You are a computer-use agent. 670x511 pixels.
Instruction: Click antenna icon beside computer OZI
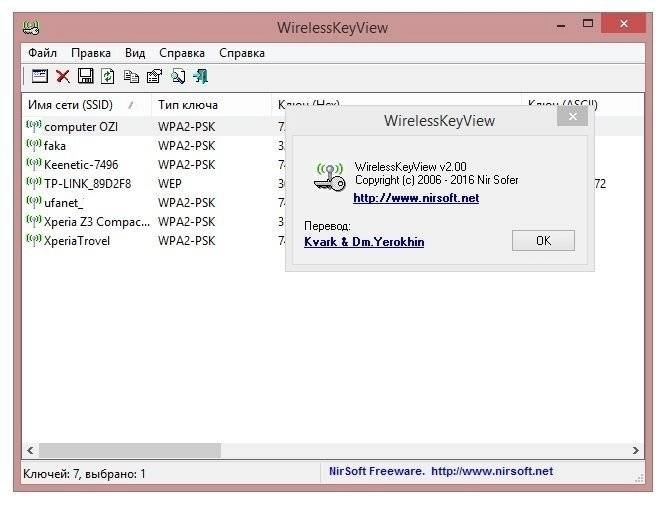coord(34,126)
